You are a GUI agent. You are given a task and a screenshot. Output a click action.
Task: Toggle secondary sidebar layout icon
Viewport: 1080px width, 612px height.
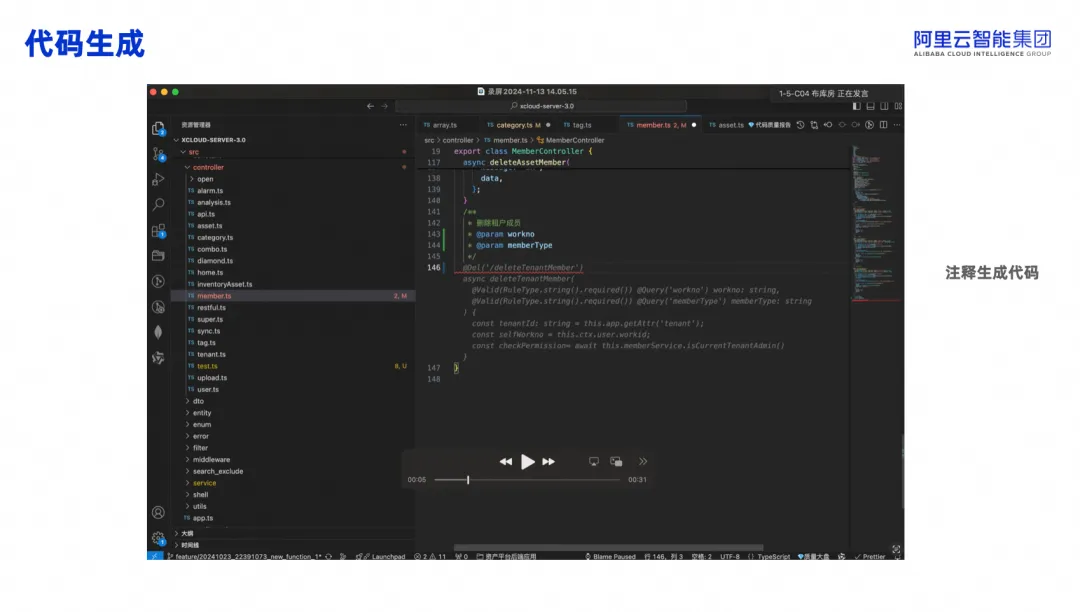tap(884, 106)
